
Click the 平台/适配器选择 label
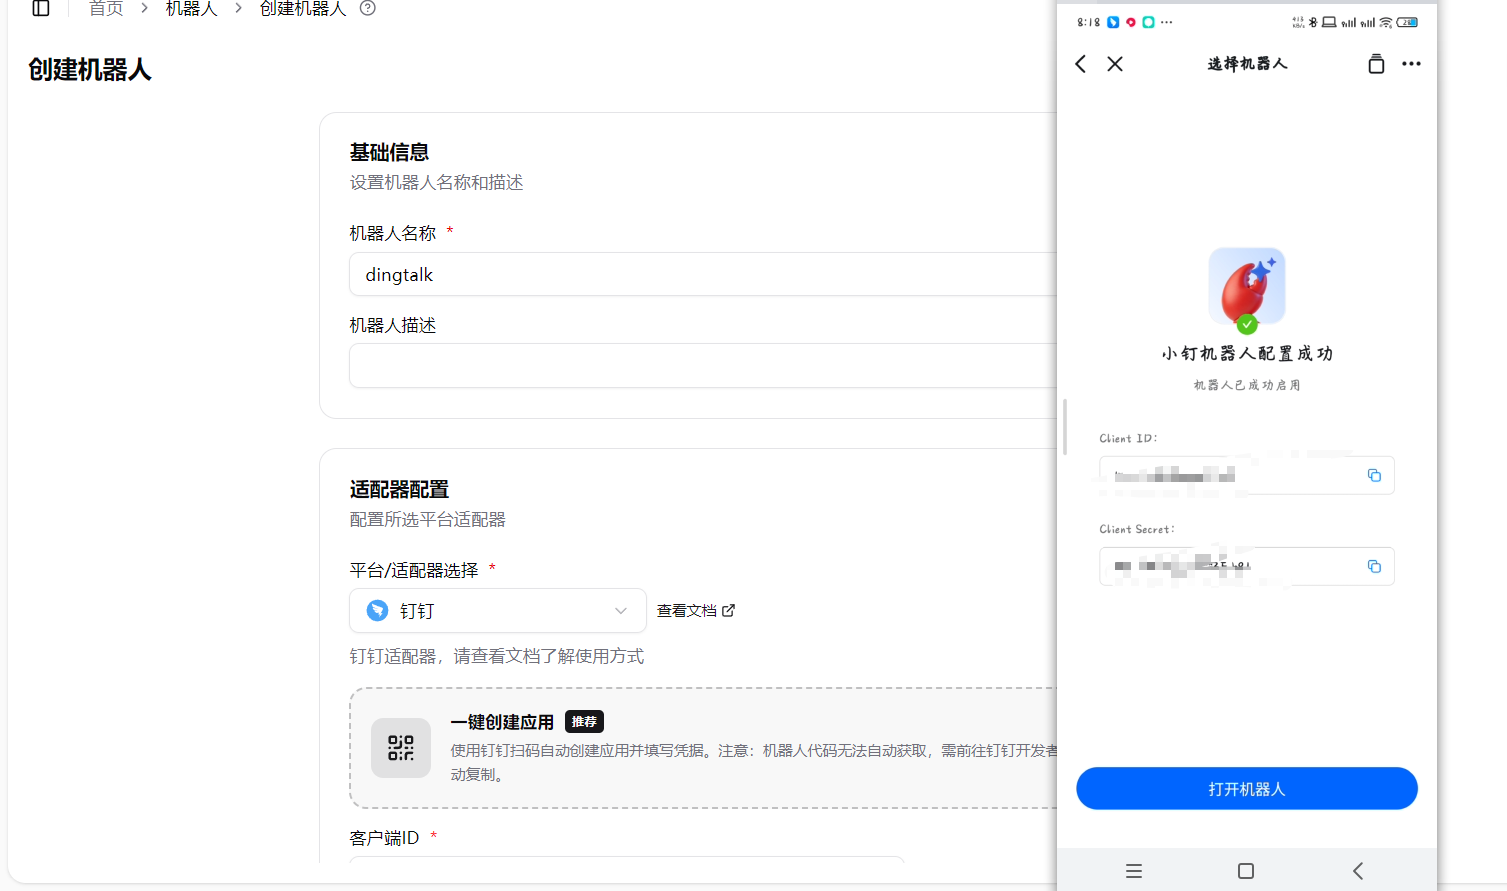pos(414,570)
